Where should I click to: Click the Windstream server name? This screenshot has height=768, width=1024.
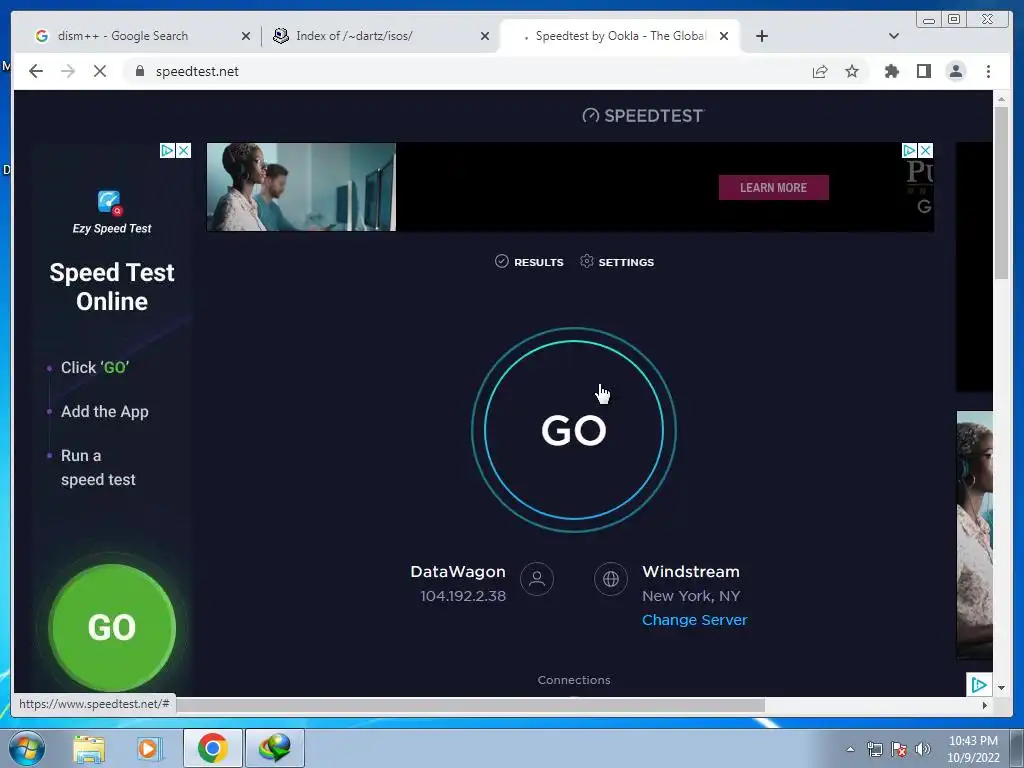tap(691, 571)
